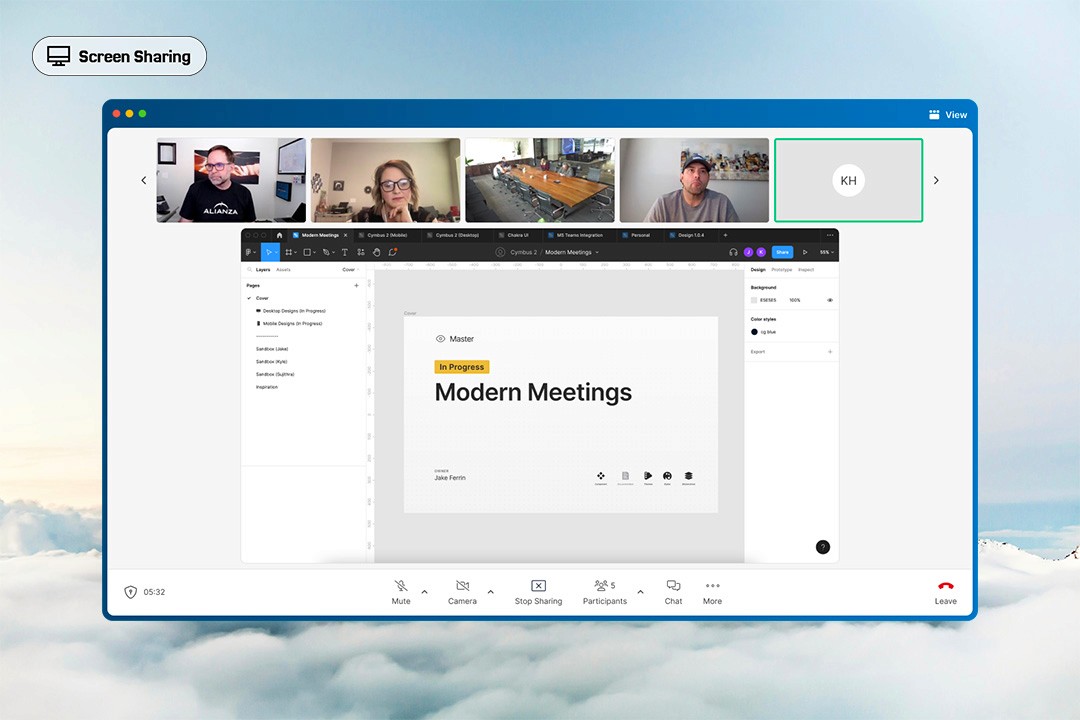Click collaborator avatar K
Image resolution: width=1080 pixels, height=720 pixels.
point(761,252)
